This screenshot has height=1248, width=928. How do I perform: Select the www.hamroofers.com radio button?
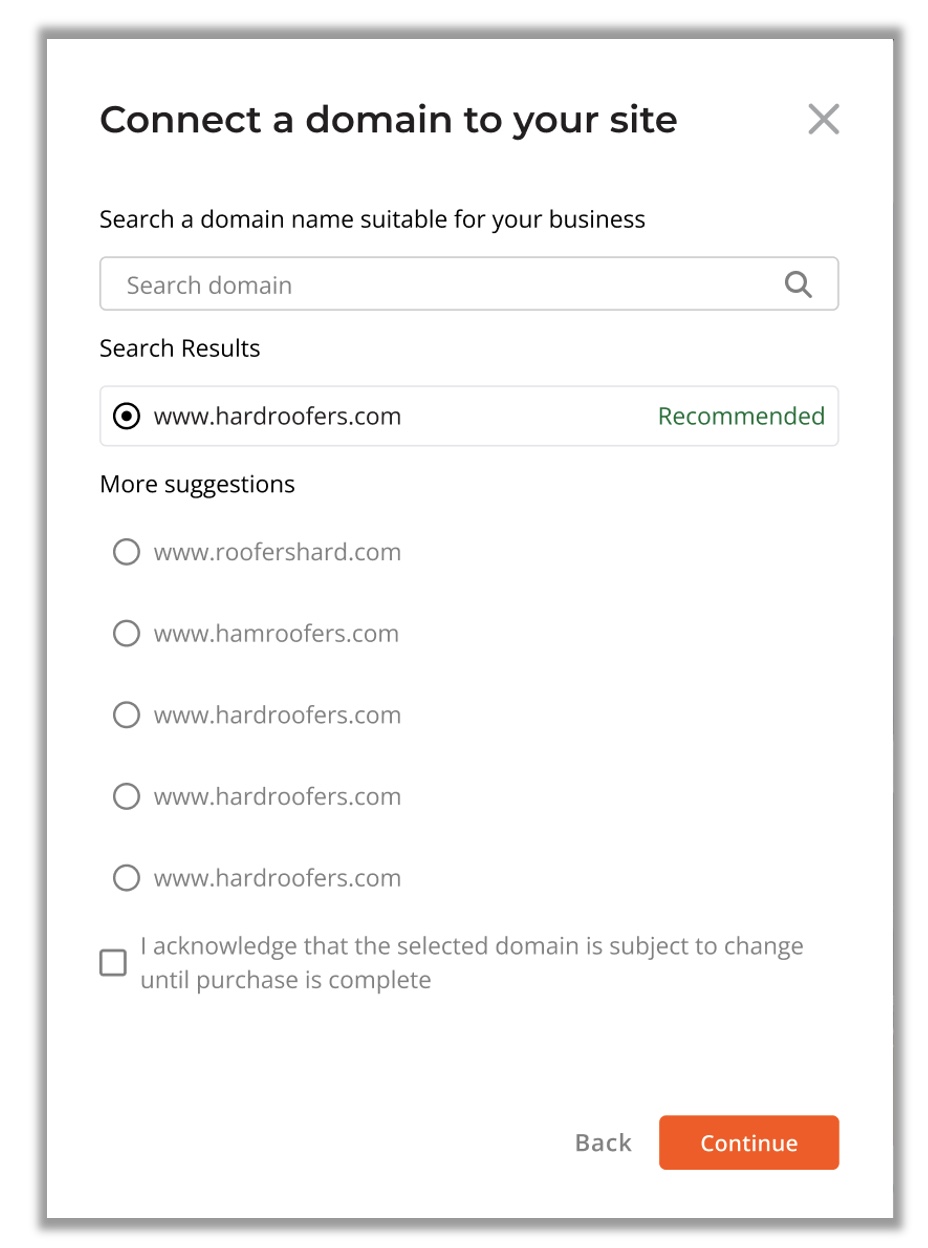pos(126,634)
